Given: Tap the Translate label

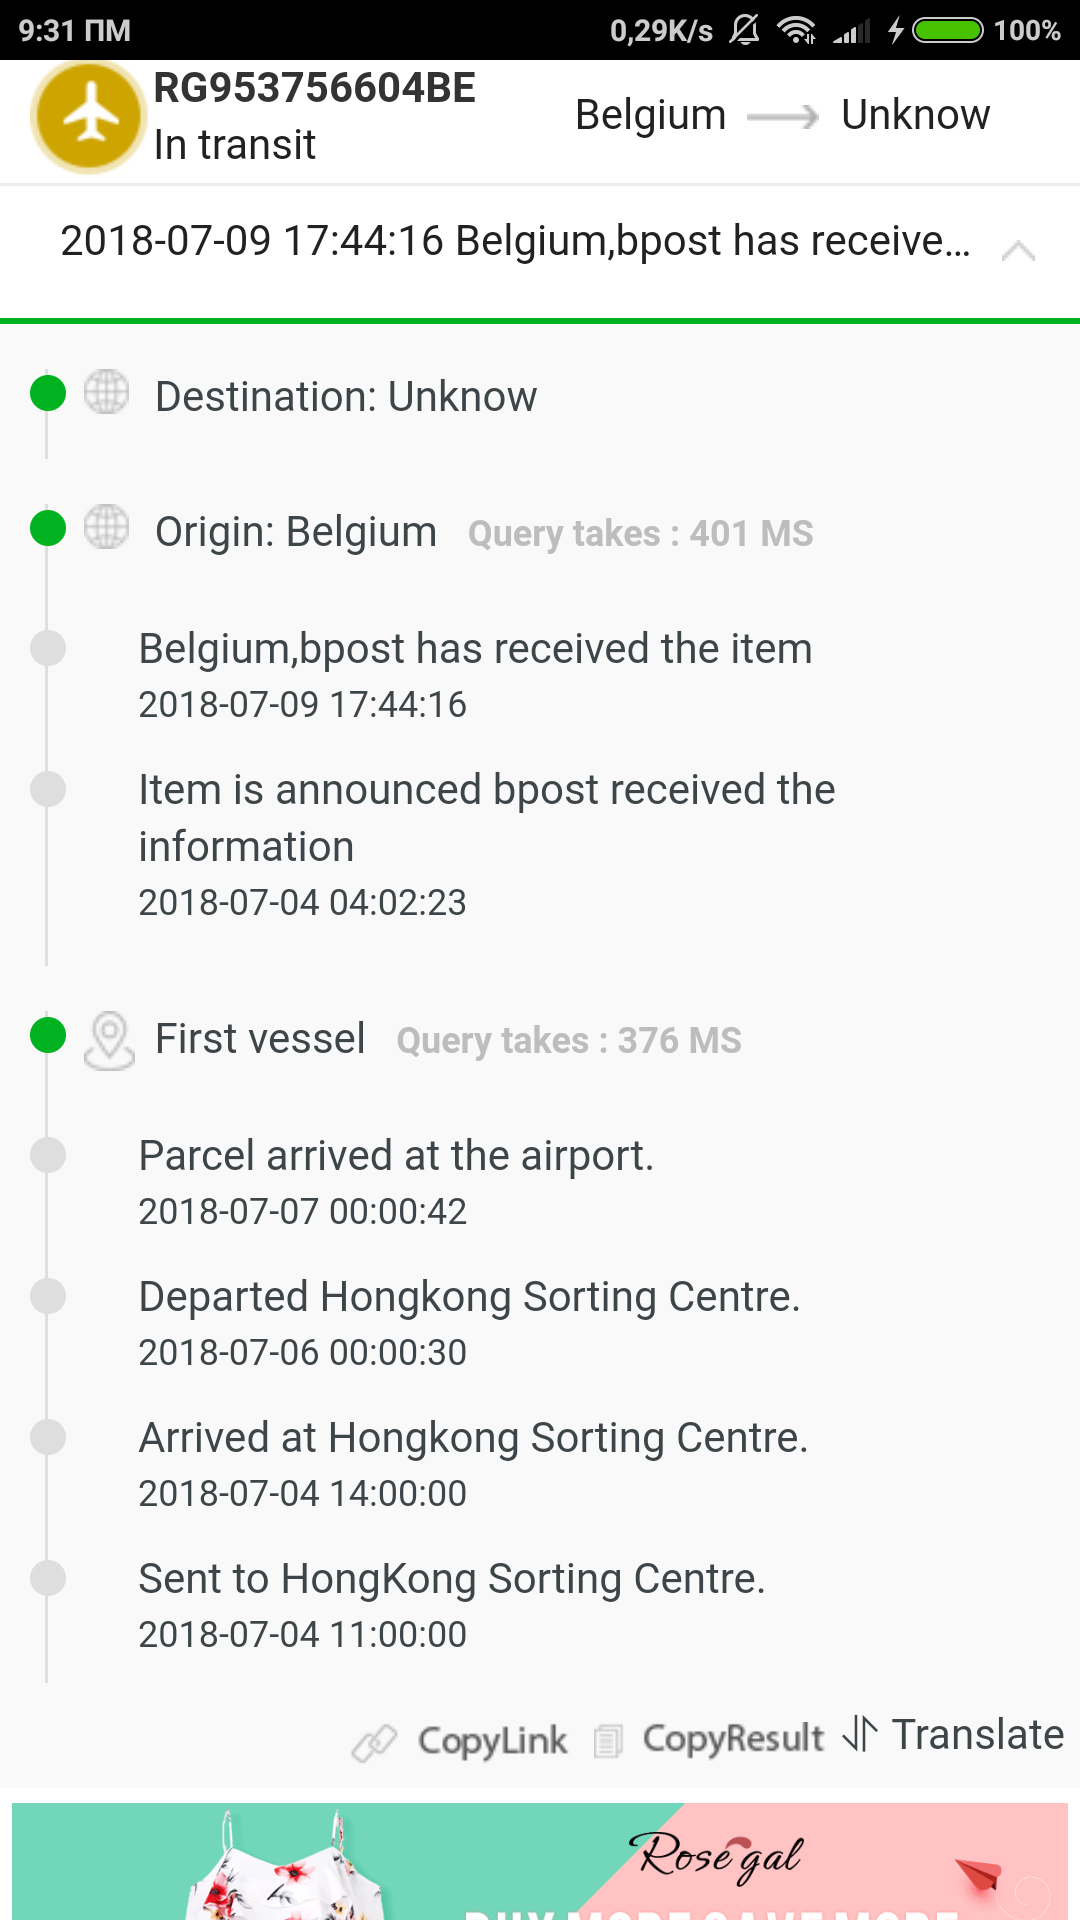Looking at the screenshot, I should 977,1735.
